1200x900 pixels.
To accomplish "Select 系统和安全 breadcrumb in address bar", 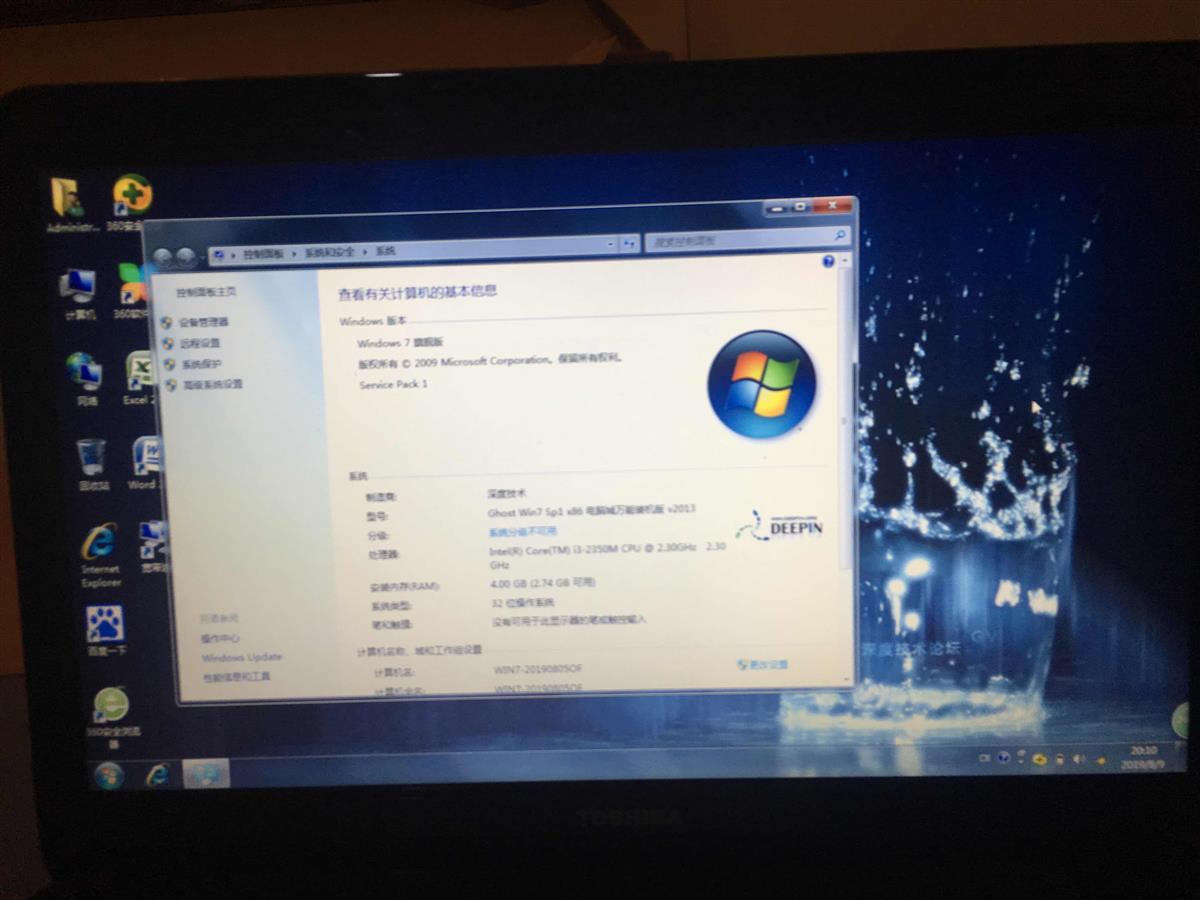I will pyautogui.click(x=329, y=253).
